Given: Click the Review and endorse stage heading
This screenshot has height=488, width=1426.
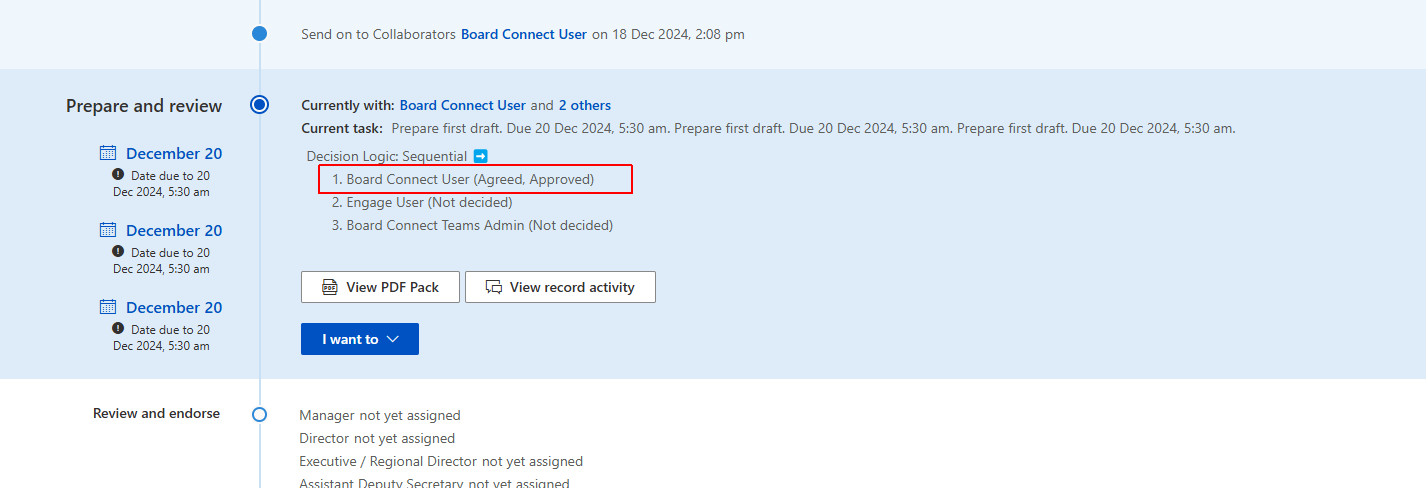Looking at the screenshot, I should coord(156,413).
